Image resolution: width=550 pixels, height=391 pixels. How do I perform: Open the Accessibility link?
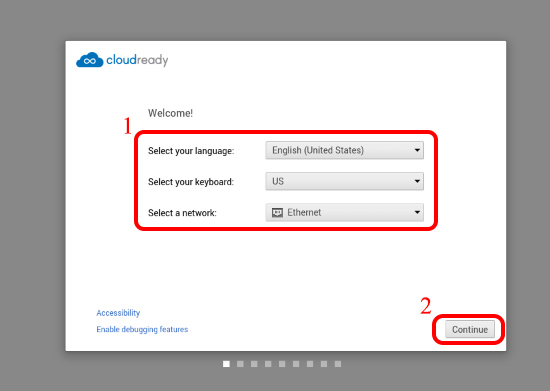coord(118,313)
